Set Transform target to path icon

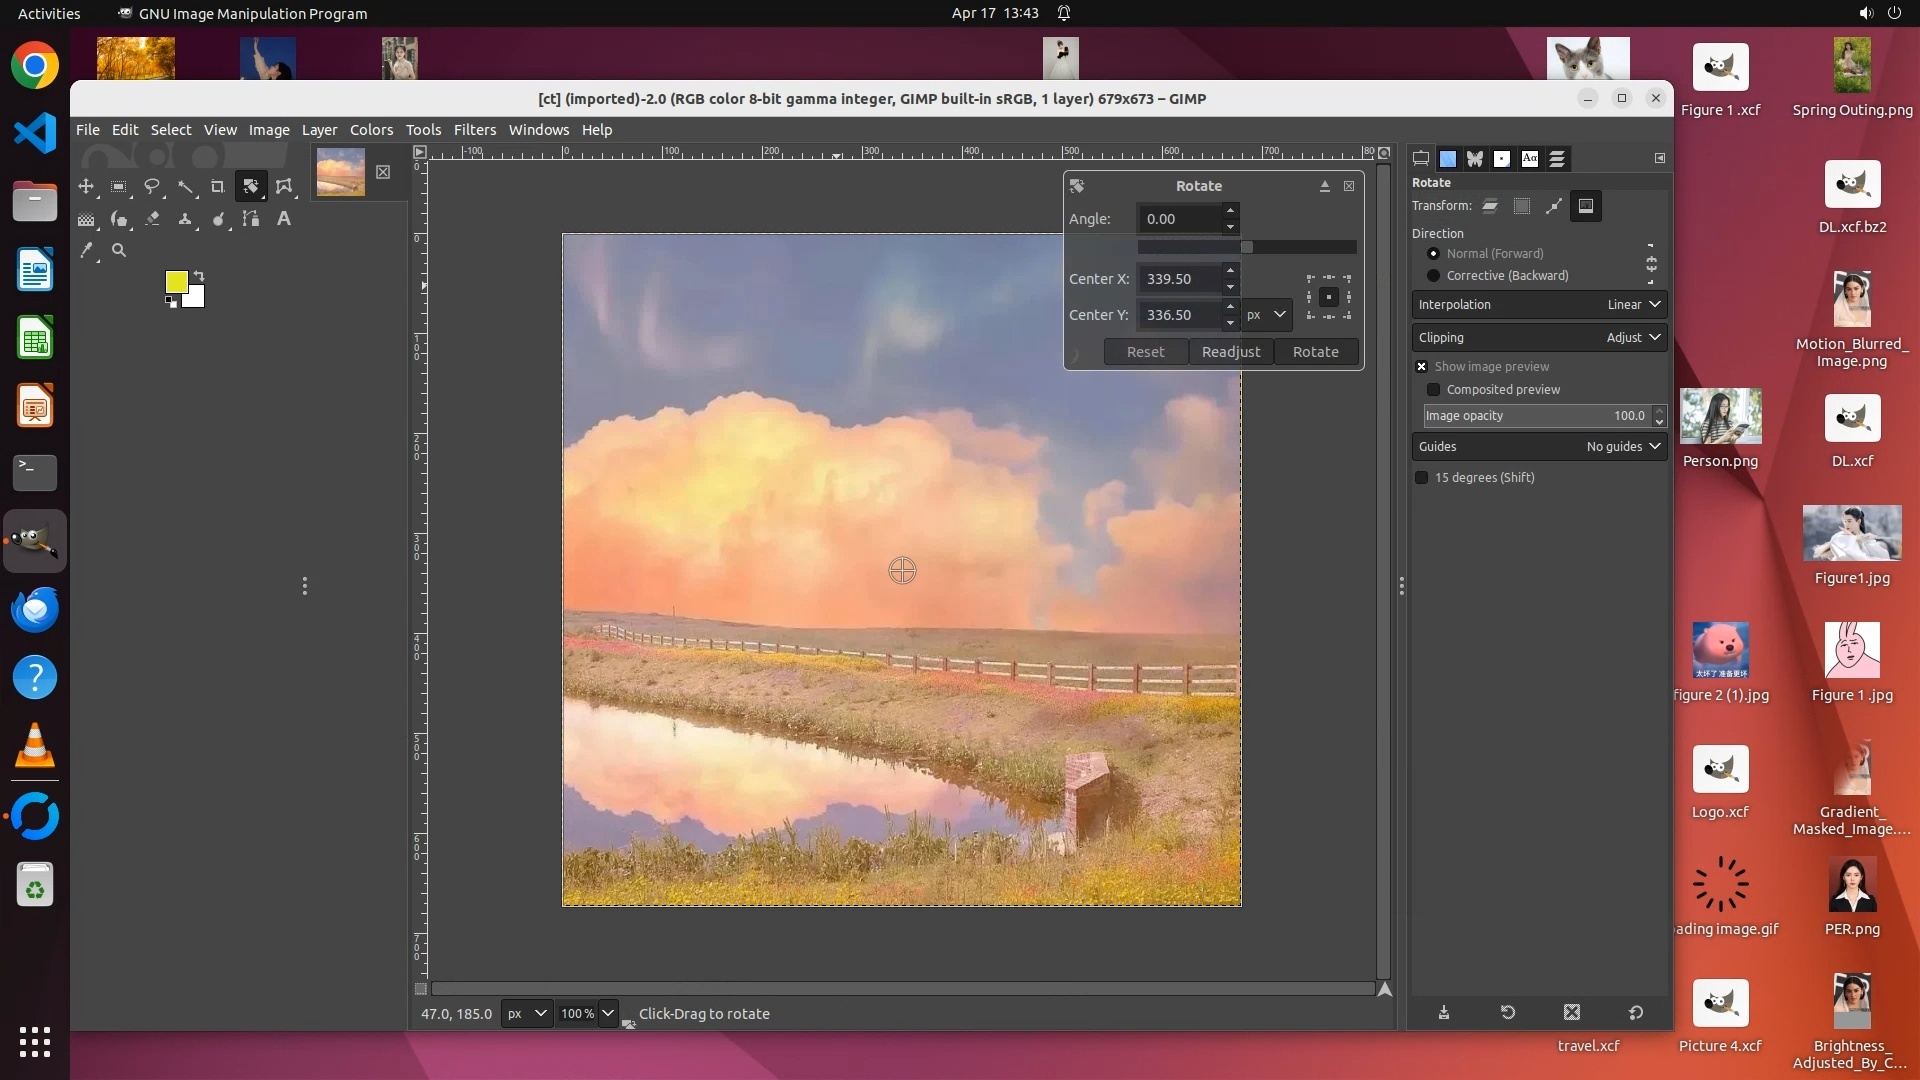(x=1553, y=206)
